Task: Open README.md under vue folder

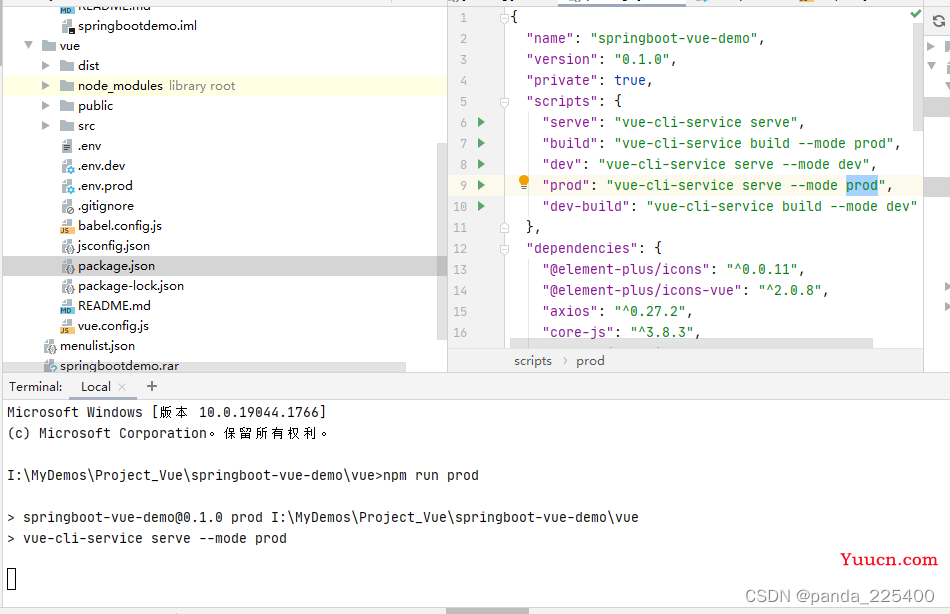Action: click(115, 305)
